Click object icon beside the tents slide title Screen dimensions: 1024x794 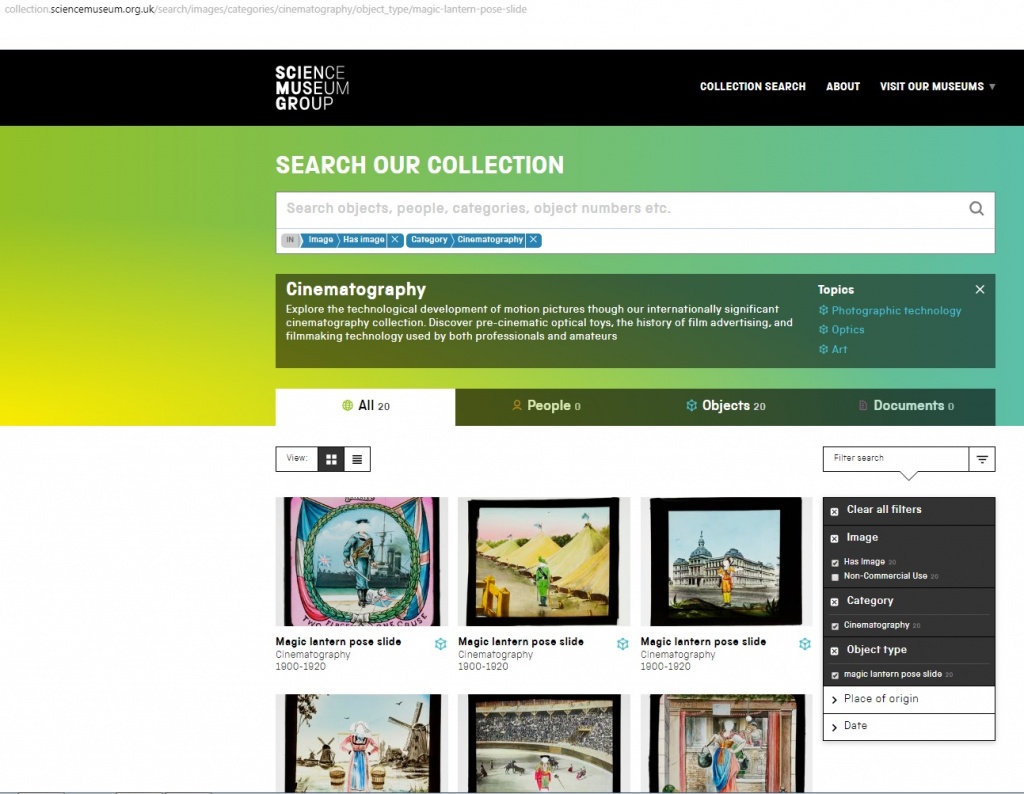coord(623,644)
